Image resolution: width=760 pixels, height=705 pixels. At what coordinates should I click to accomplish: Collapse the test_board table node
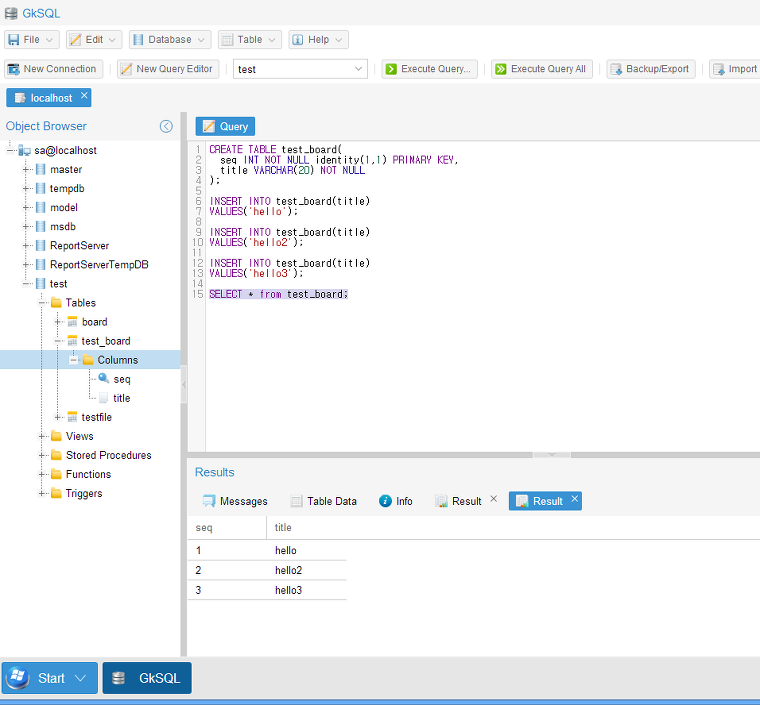pos(58,341)
